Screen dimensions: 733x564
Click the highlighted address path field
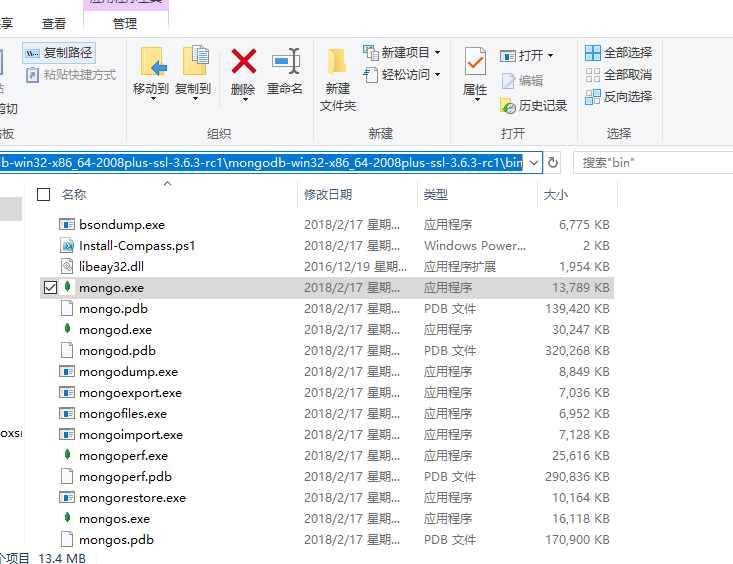click(x=261, y=163)
